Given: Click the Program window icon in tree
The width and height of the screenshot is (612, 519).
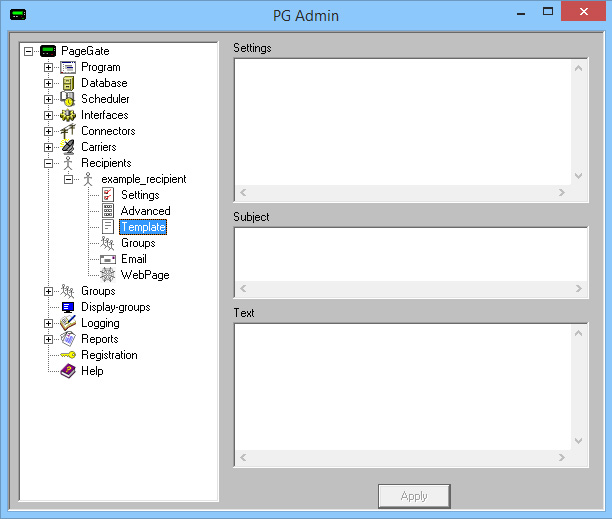Looking at the screenshot, I should (68, 67).
